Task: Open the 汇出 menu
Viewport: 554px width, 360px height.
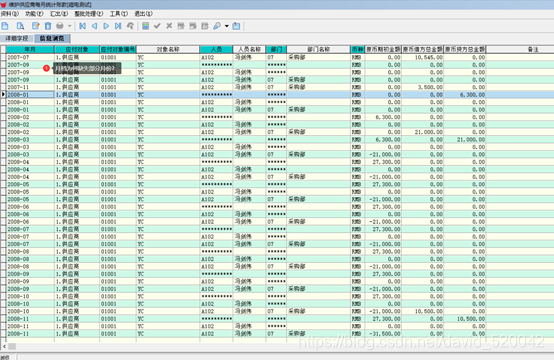Action: pyautogui.click(x=59, y=14)
